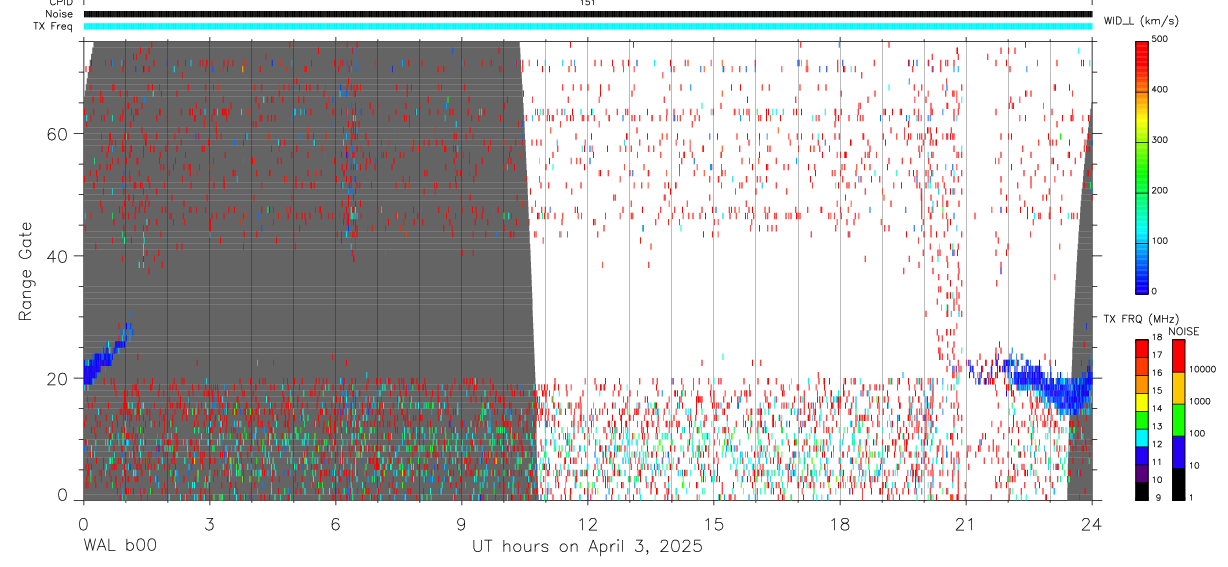
Task: Click the '500' value on width scale
Action: [x=1160, y=39]
